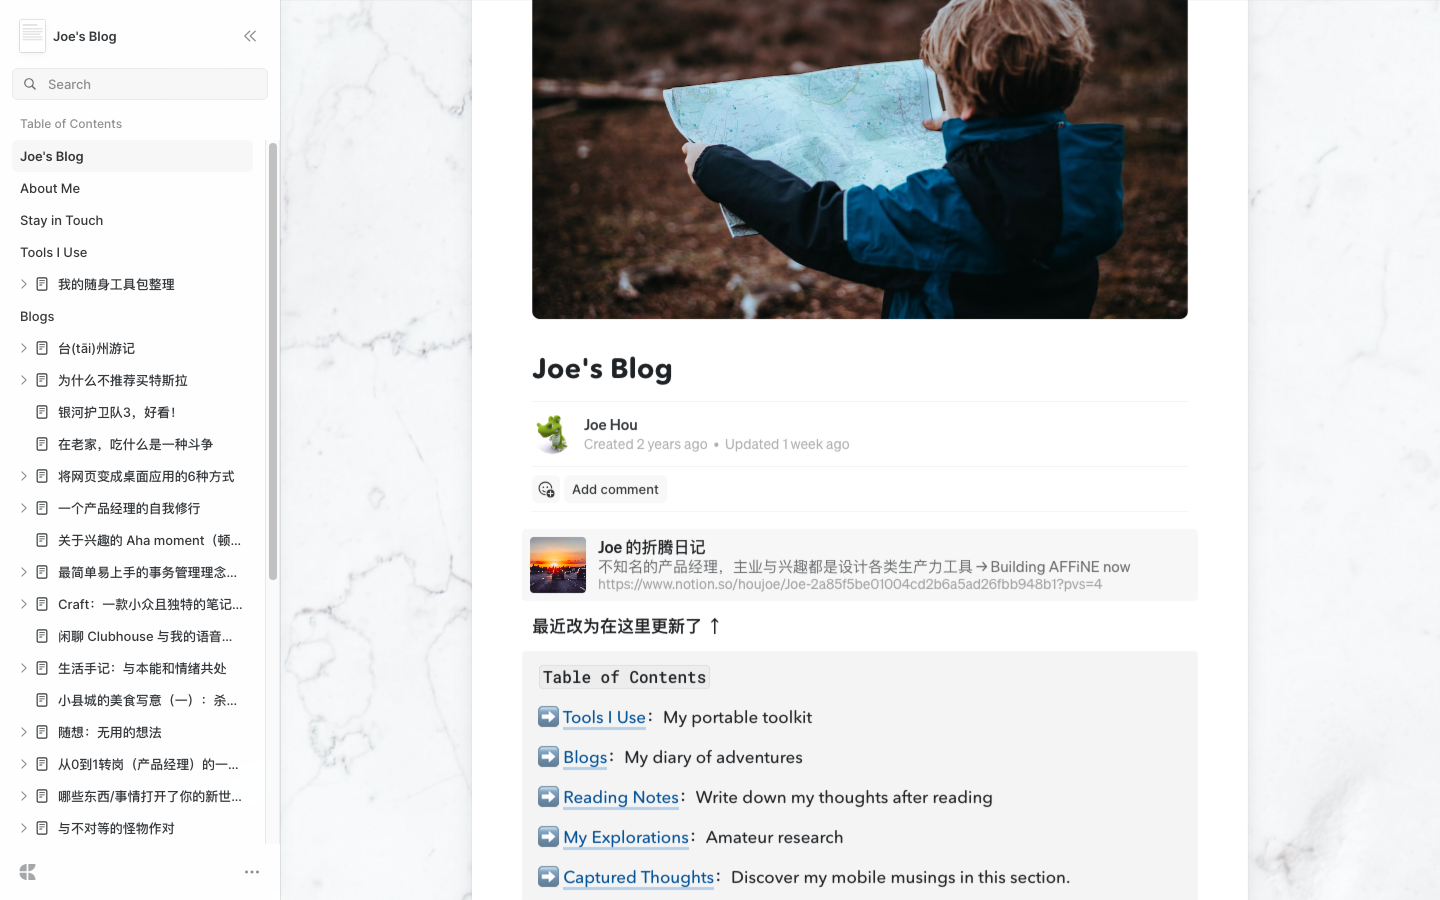Click the page icon beside 在老家，吃什么是一种斗争
Screen dimensions: 1440x900
point(42,444)
